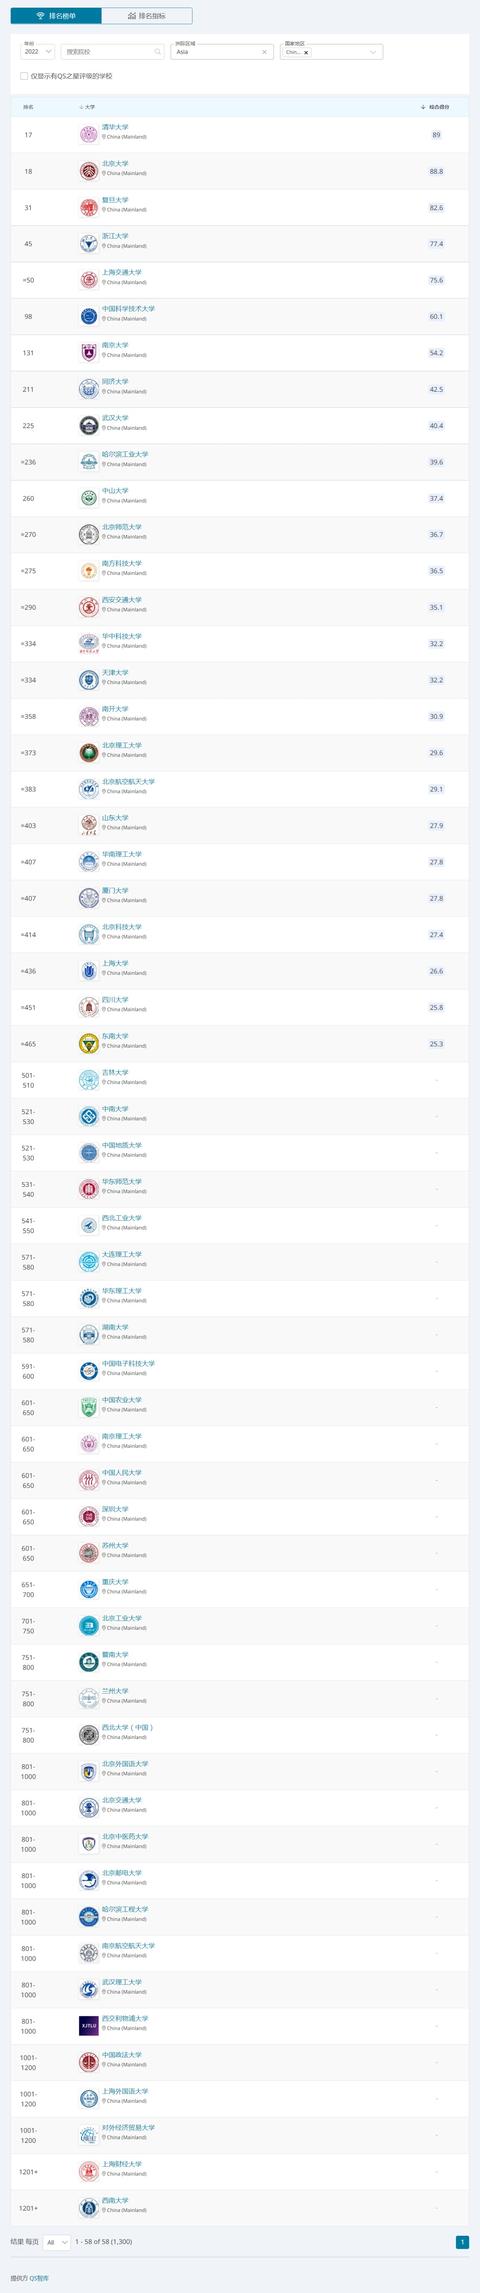
Task: Switch to the 排名指标 tab
Action: pos(147,16)
